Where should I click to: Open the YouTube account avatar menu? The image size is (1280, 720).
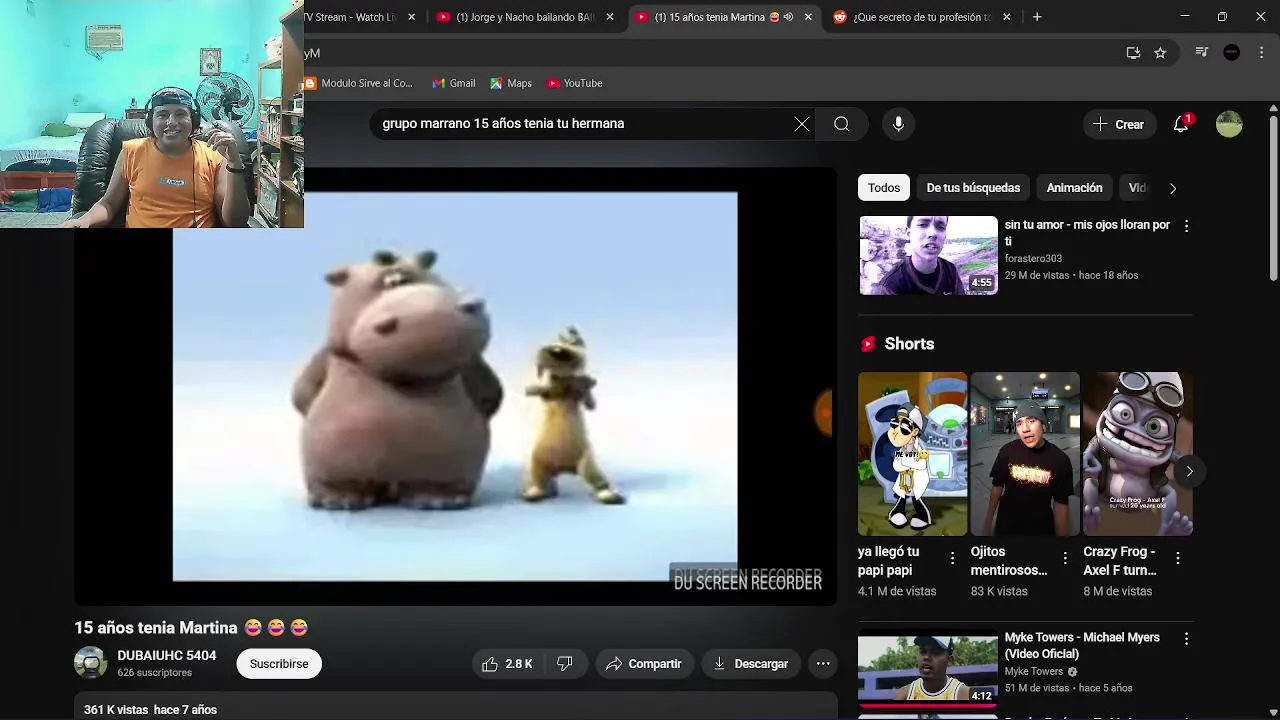tap(1229, 124)
